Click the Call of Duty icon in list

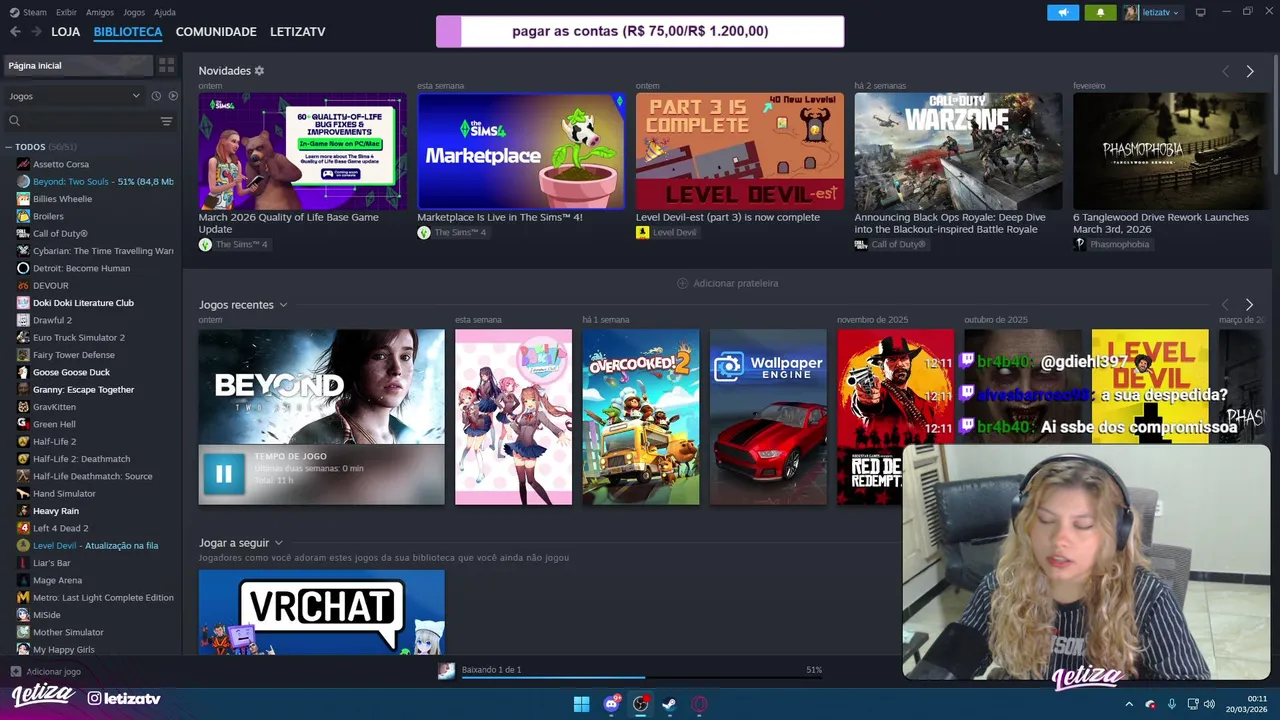(x=23, y=233)
